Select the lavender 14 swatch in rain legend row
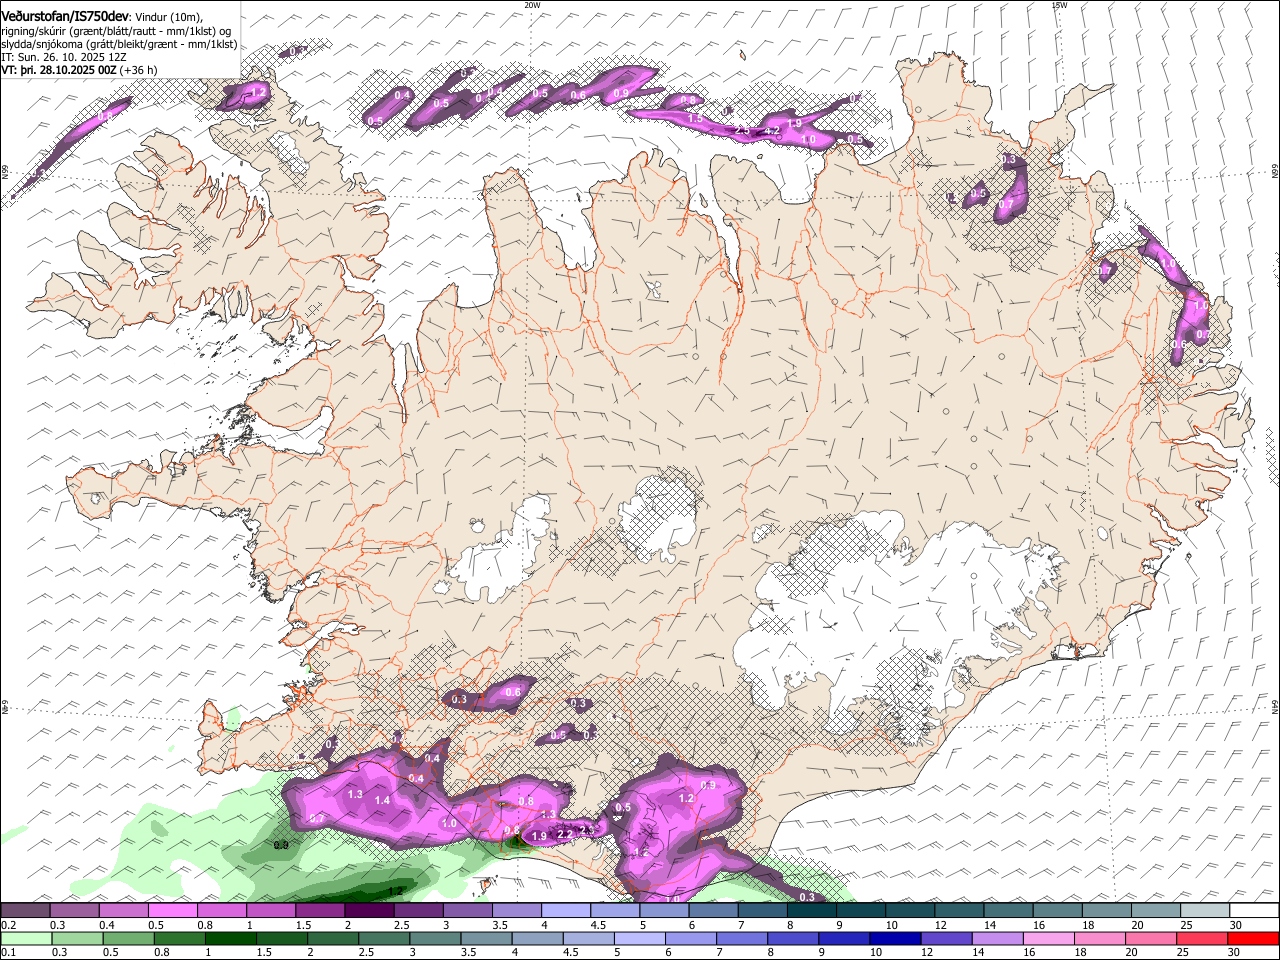The width and height of the screenshot is (1280, 960). (x=997, y=937)
